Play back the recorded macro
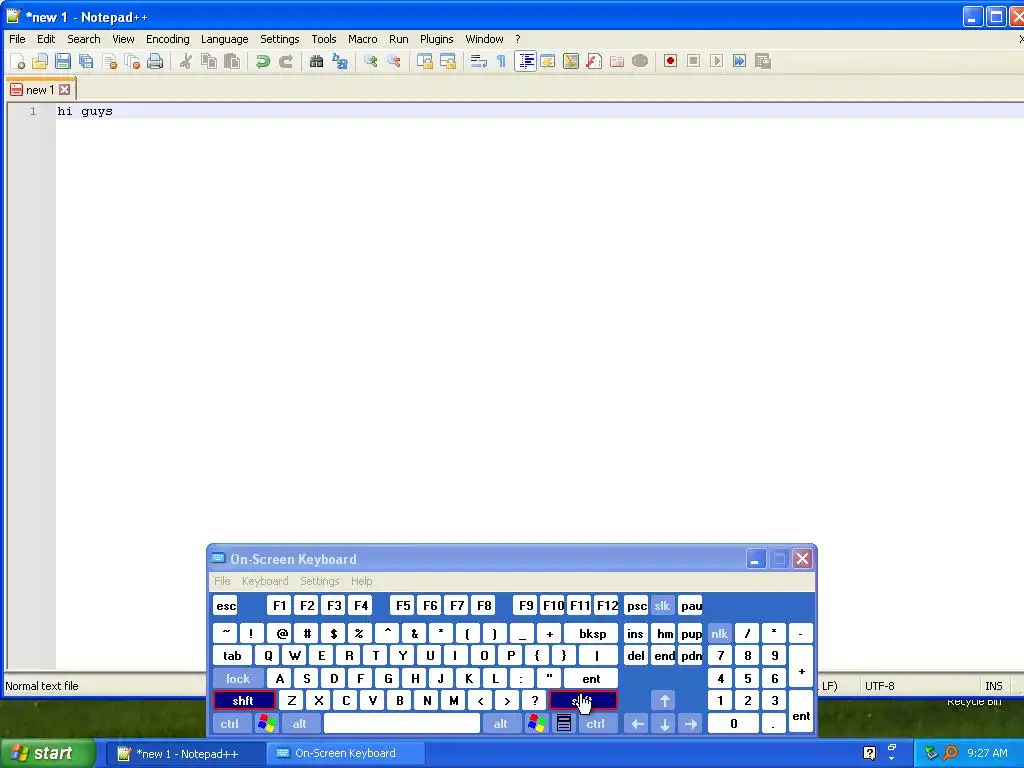Image resolution: width=1024 pixels, height=768 pixels. tap(716, 61)
